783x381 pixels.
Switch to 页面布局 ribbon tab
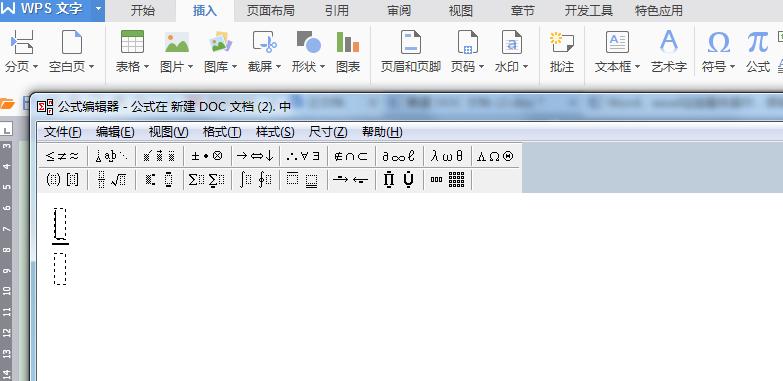tap(271, 10)
